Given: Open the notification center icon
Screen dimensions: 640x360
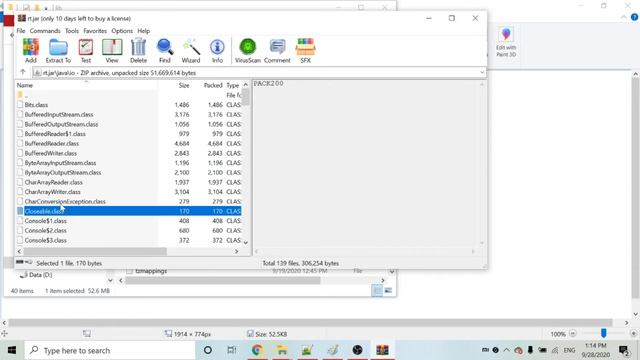Looking at the screenshot, I should (x=623, y=350).
